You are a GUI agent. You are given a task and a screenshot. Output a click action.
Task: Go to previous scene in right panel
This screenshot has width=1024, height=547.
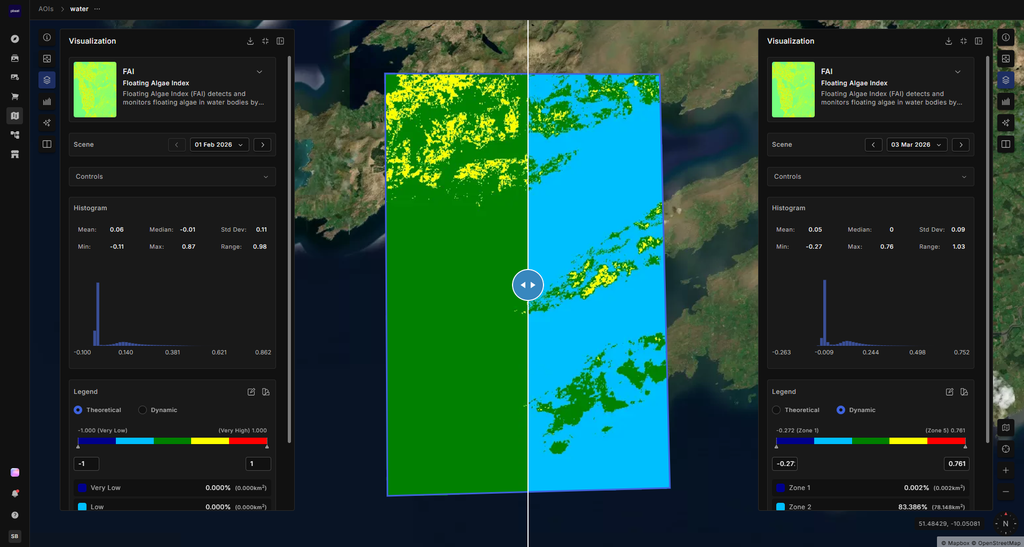point(873,144)
